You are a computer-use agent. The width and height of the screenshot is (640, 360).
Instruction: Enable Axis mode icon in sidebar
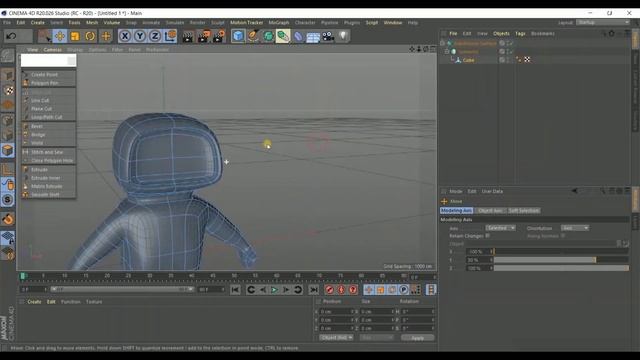click(x=8, y=169)
